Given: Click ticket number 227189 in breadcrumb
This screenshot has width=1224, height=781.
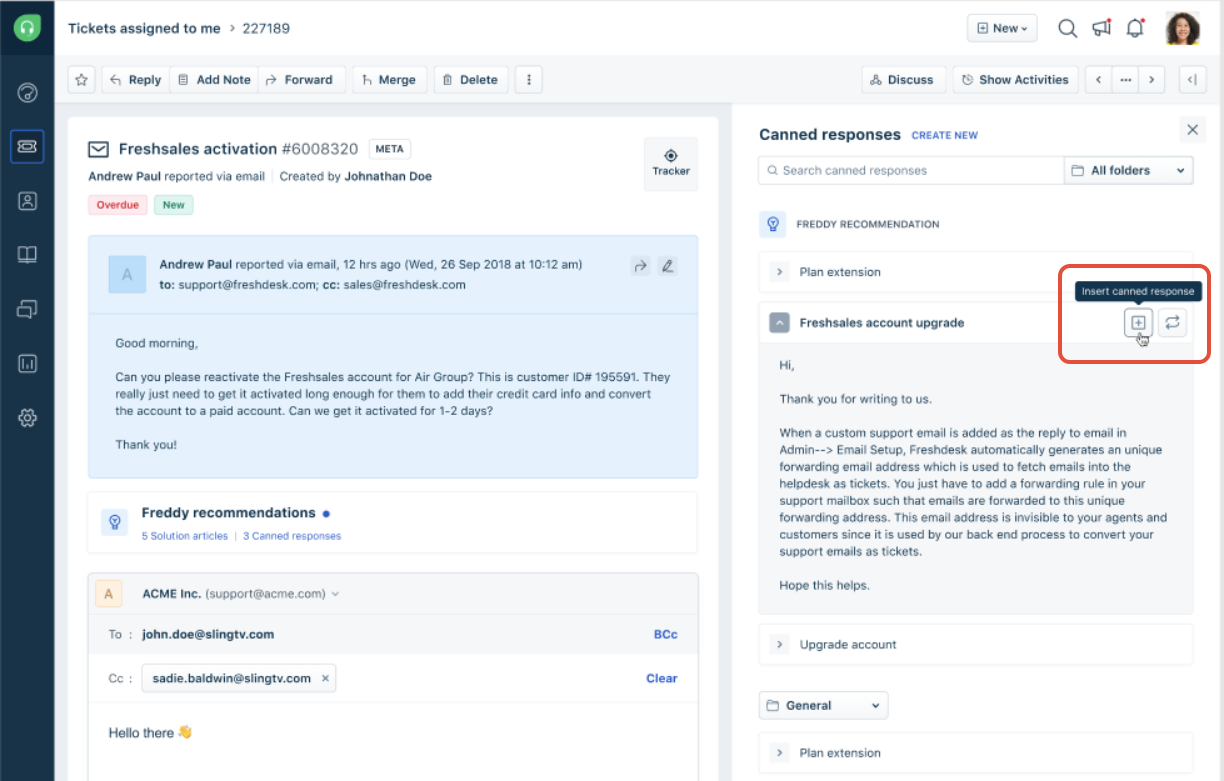Looking at the screenshot, I should click(266, 28).
